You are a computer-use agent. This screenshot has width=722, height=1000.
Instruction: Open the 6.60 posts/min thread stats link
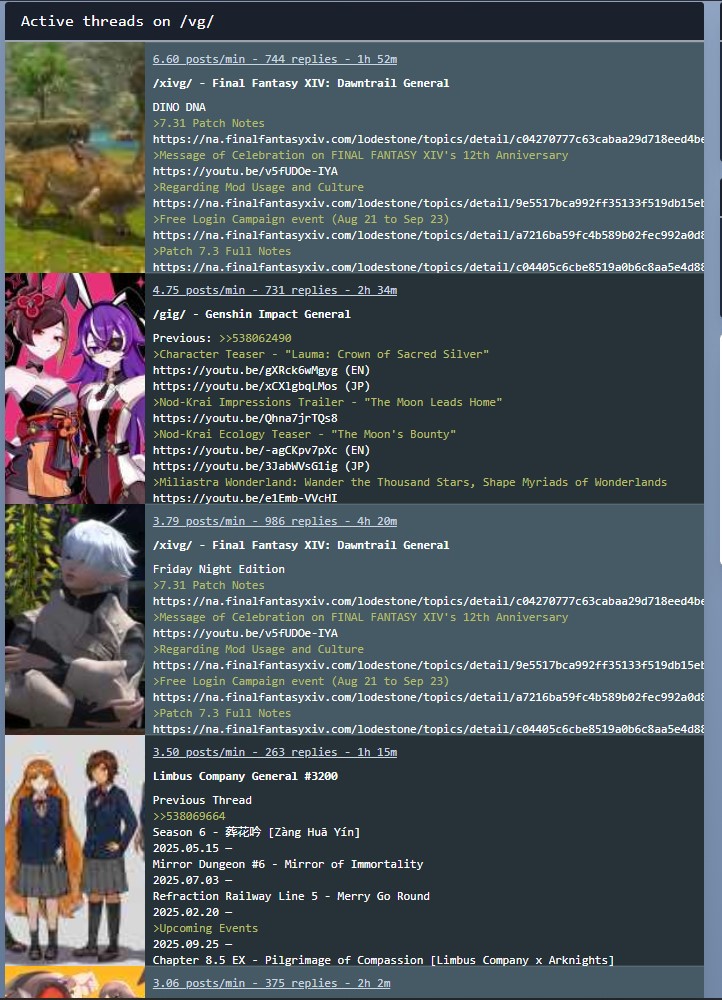point(275,59)
